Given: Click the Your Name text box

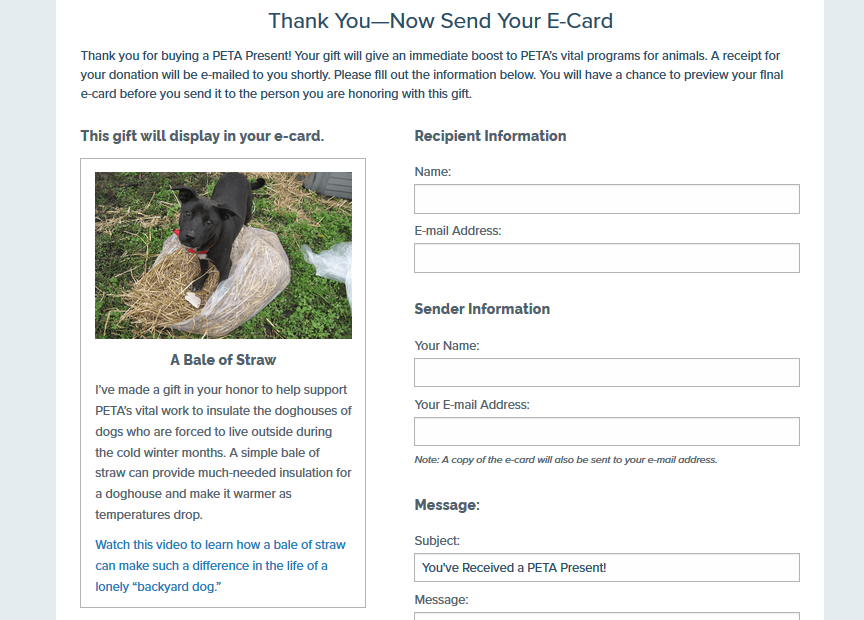Looking at the screenshot, I should [x=606, y=372].
